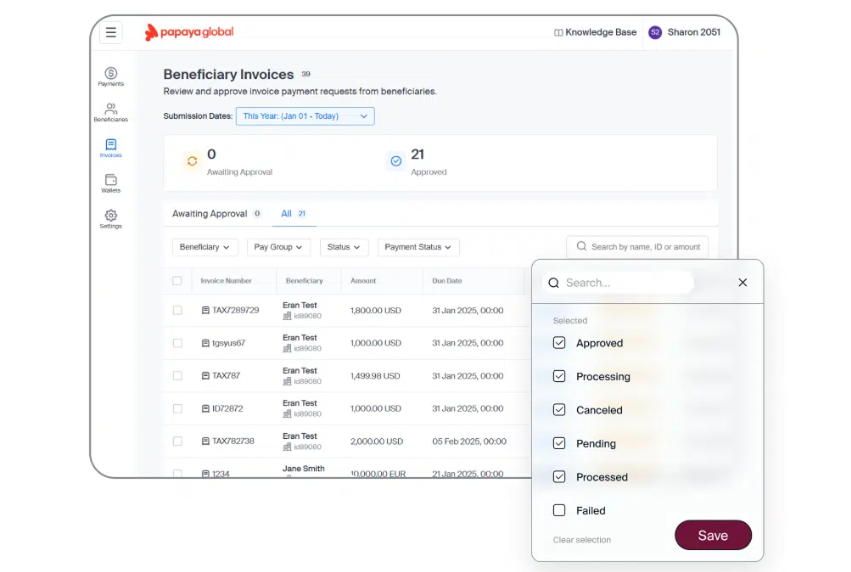This screenshot has height=572, width=851.
Task: Click the Knowledge Base book icon
Action: tap(558, 33)
